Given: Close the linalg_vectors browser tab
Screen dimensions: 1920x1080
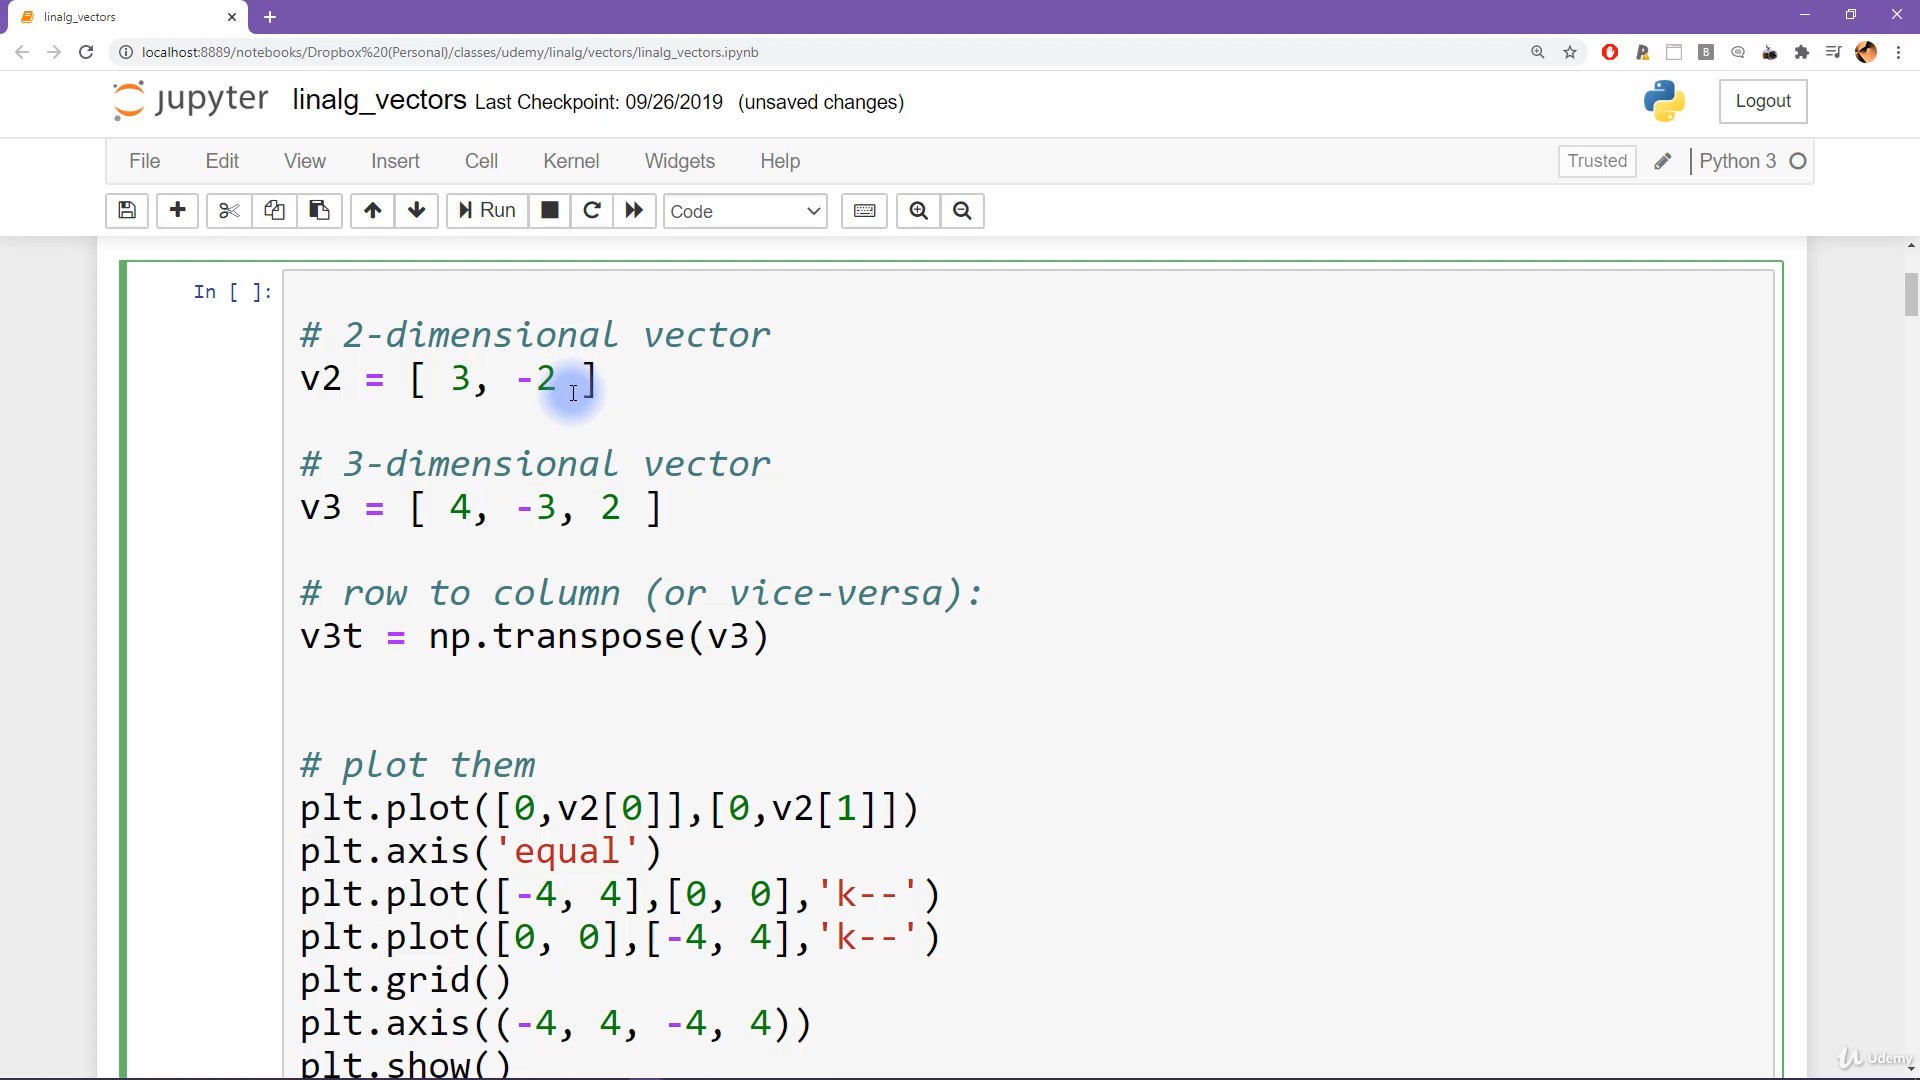Looking at the screenshot, I should click(x=232, y=17).
